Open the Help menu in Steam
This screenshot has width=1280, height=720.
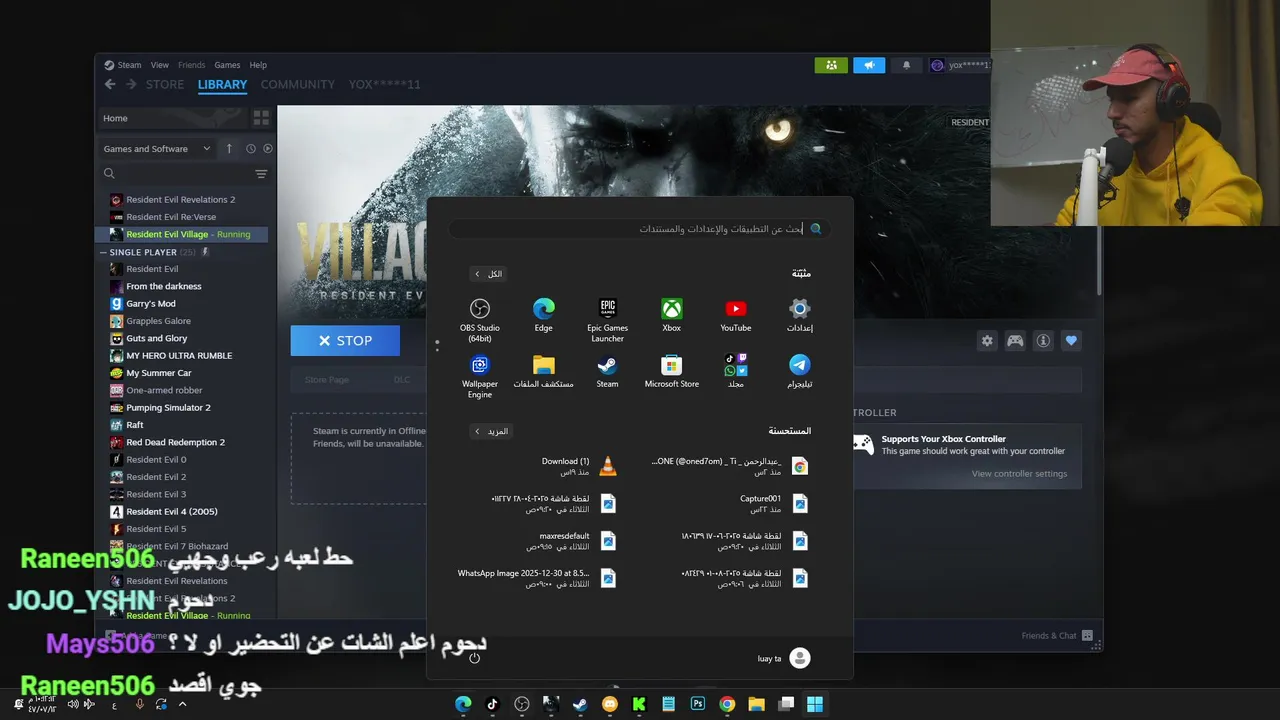pyautogui.click(x=258, y=65)
